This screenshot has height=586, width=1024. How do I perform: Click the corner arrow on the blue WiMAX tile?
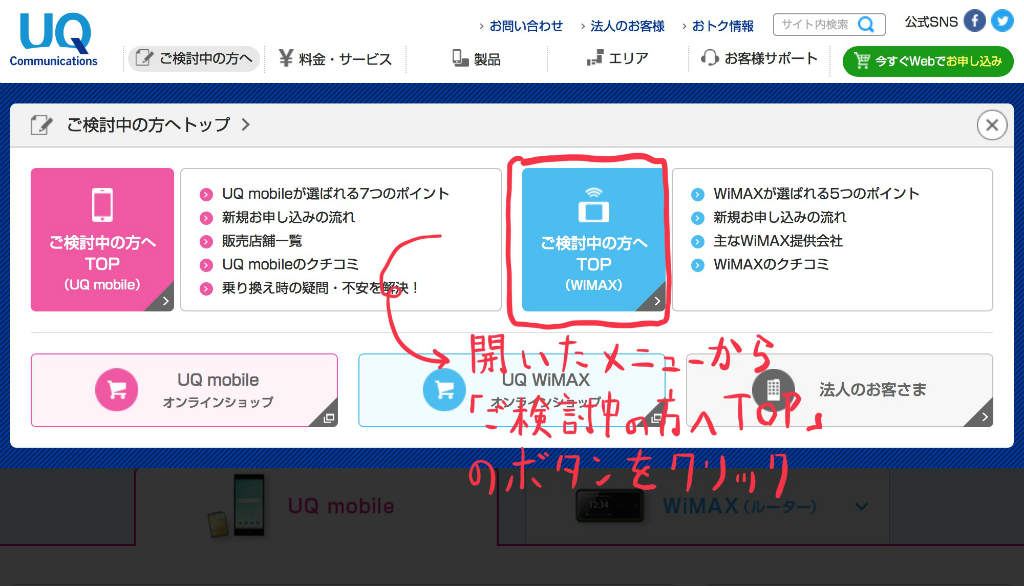(x=656, y=299)
